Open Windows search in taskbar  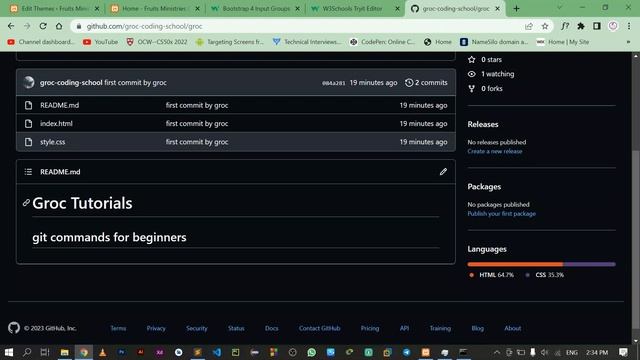point(27,352)
